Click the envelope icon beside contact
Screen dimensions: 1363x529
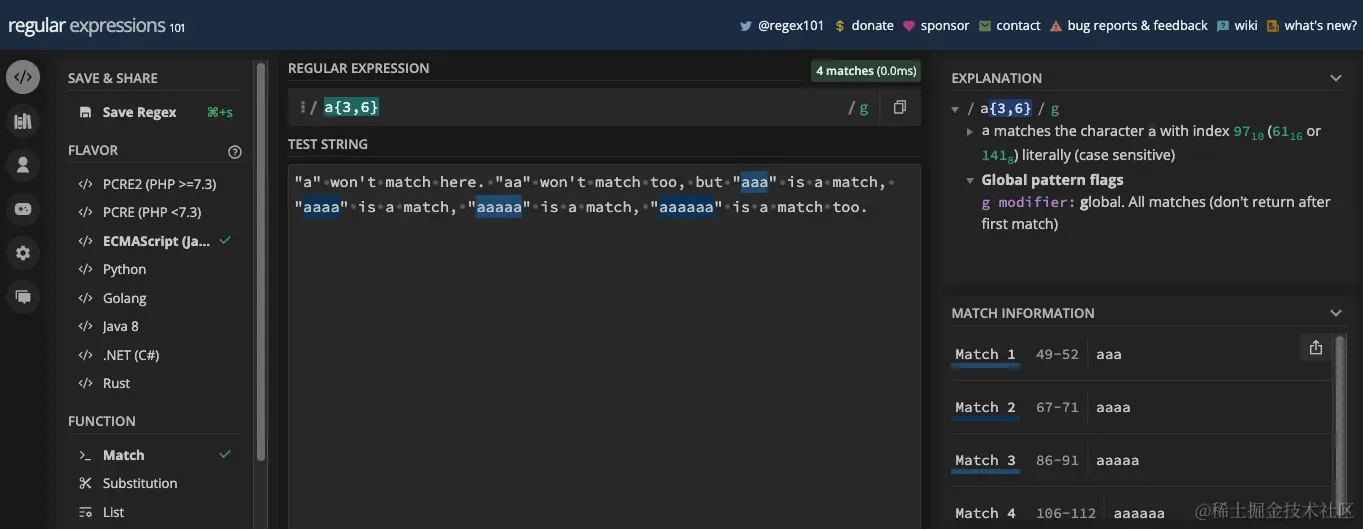tap(985, 26)
